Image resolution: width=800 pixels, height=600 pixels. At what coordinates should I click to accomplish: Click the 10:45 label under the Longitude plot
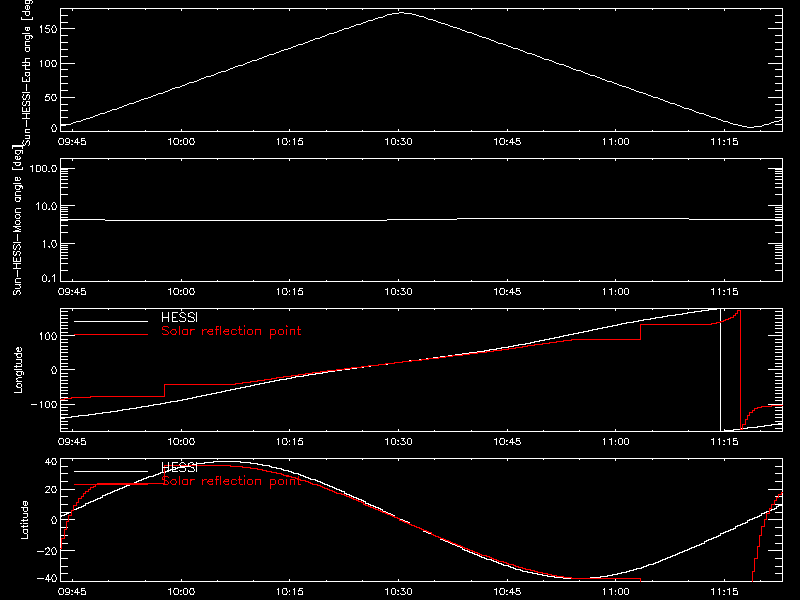(x=507, y=442)
